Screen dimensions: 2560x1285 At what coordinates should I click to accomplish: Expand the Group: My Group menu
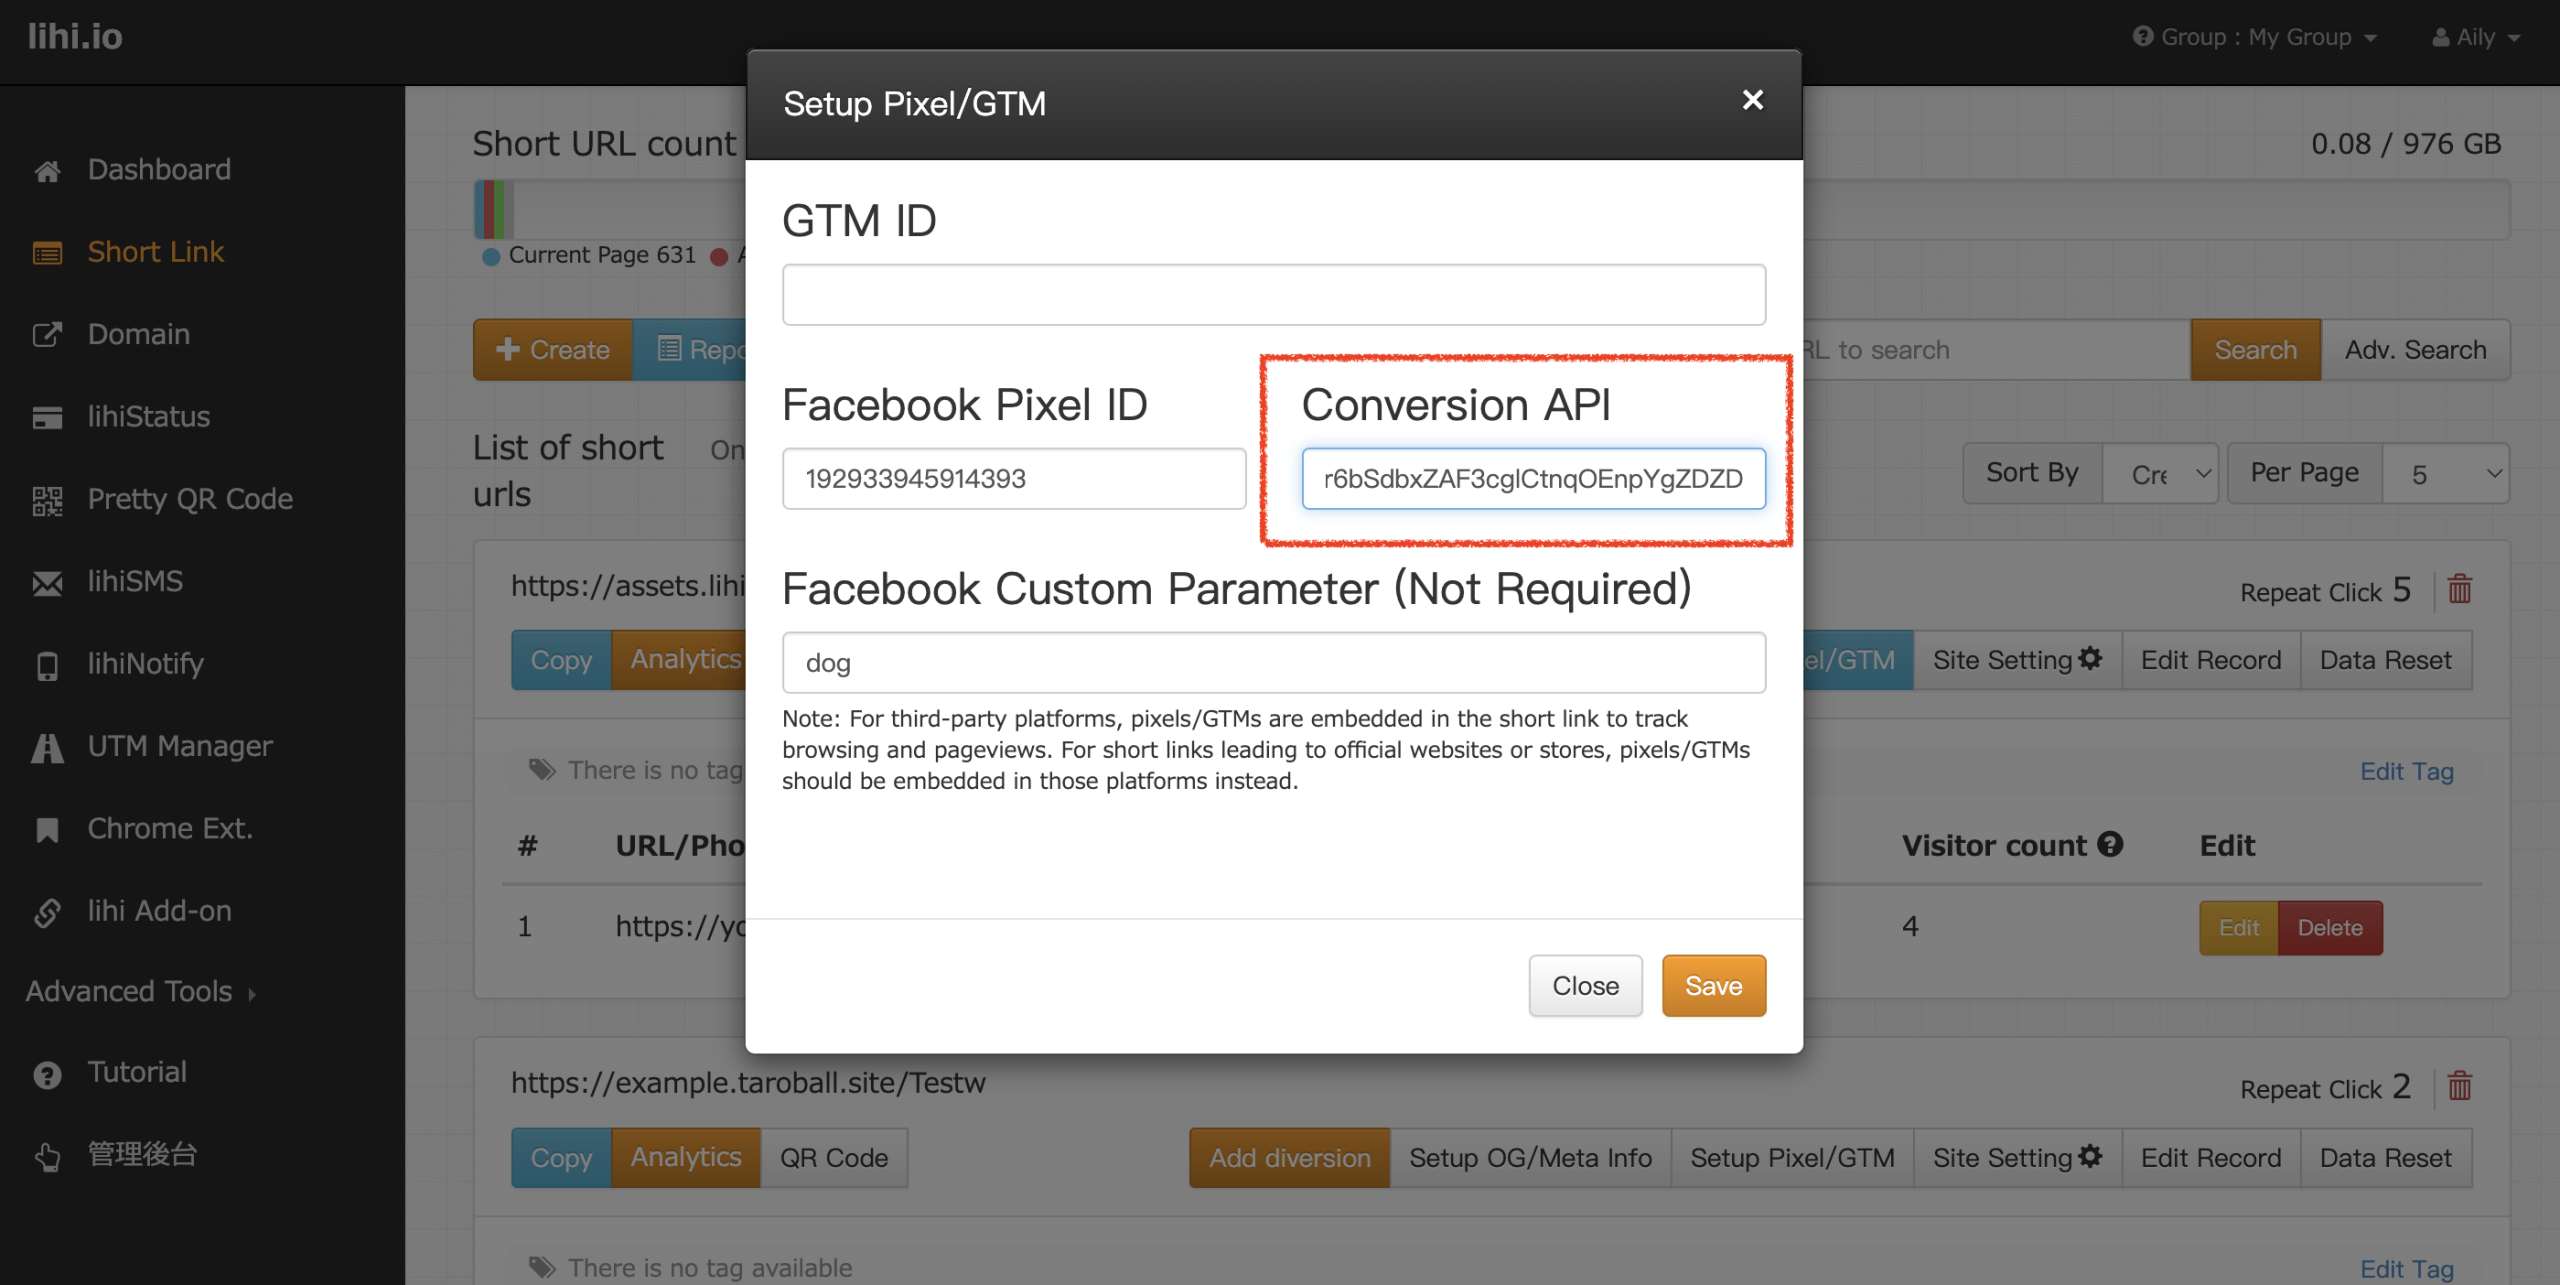(2255, 38)
